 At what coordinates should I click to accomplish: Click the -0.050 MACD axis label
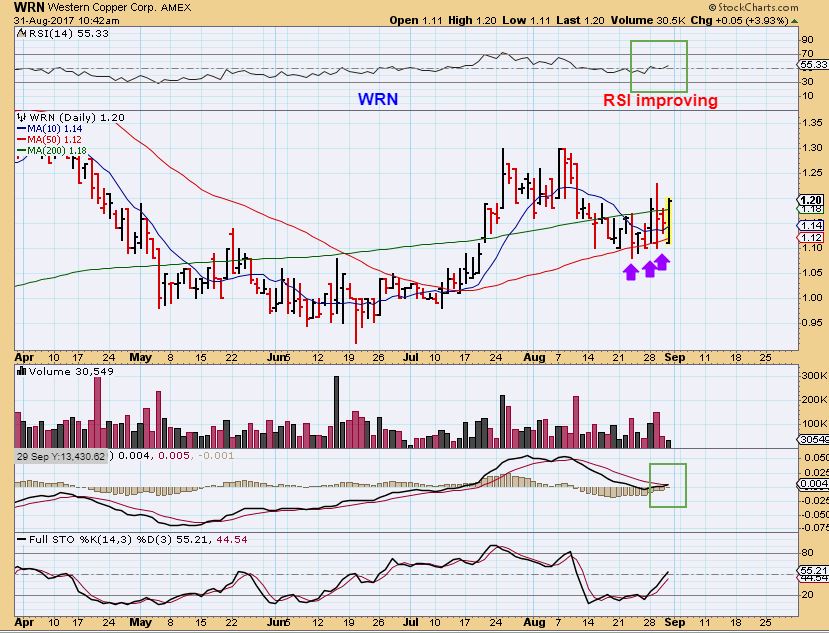coord(814,514)
